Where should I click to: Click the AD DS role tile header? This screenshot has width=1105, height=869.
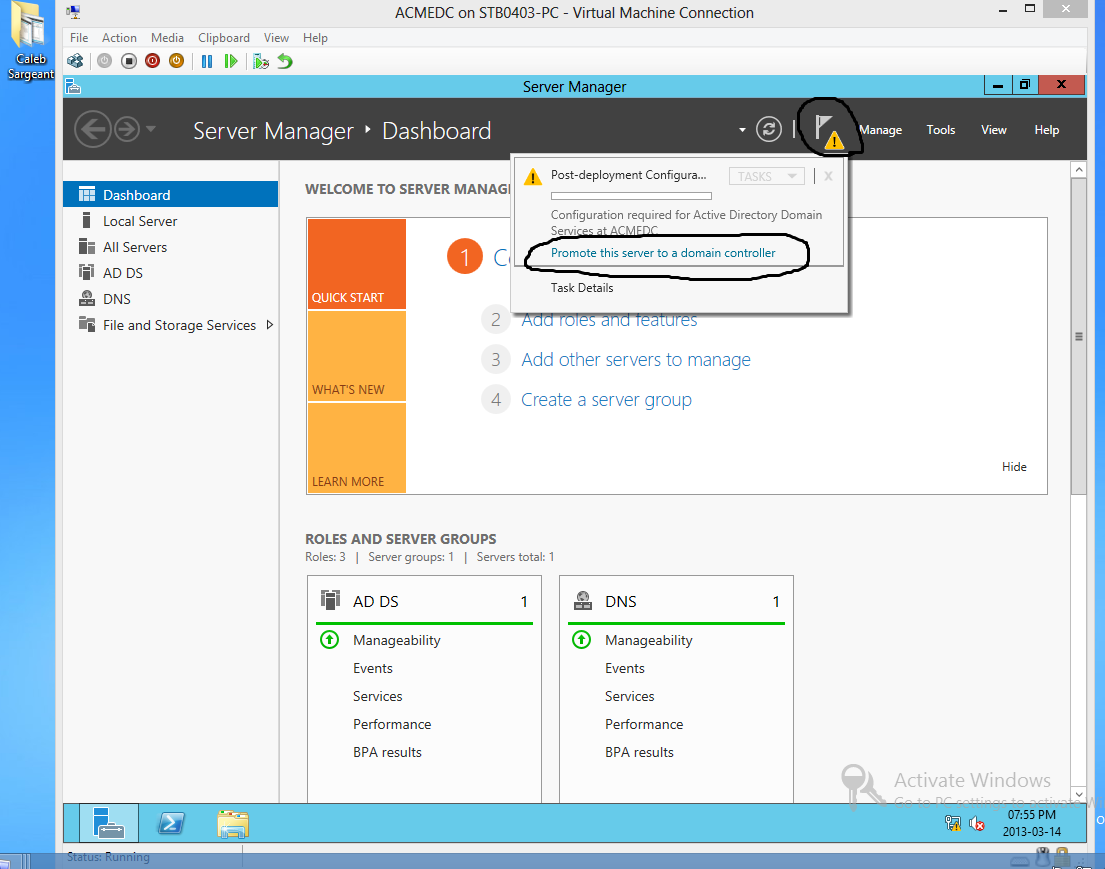point(424,601)
